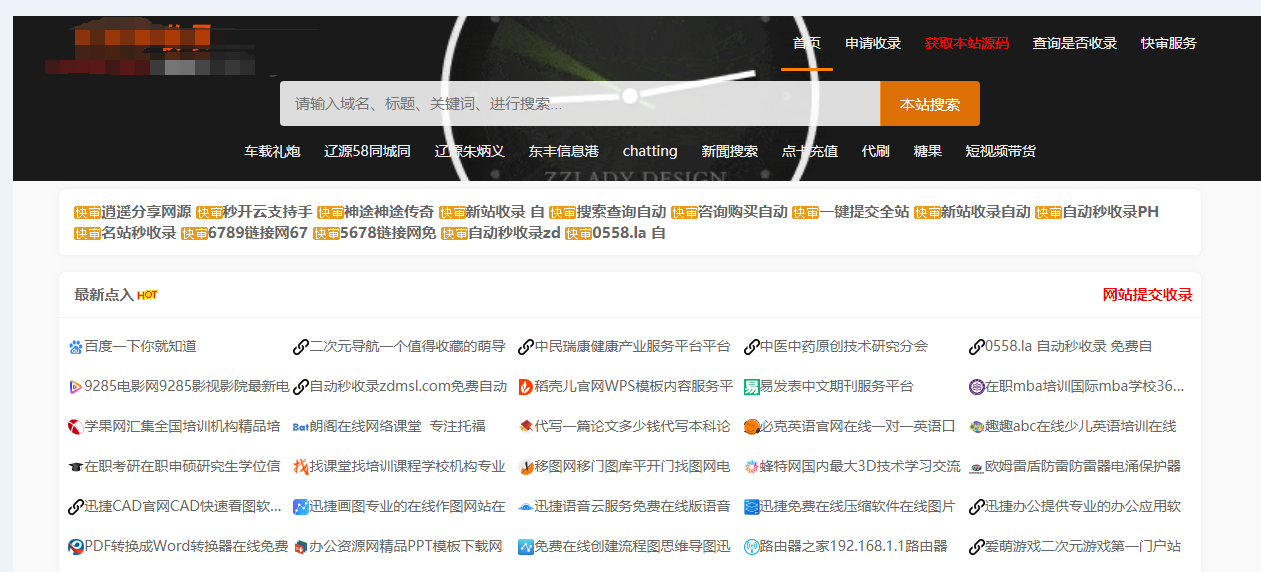Open the 名站秒收录 quick-review entry
This screenshot has height=572, width=1261.
(139, 233)
